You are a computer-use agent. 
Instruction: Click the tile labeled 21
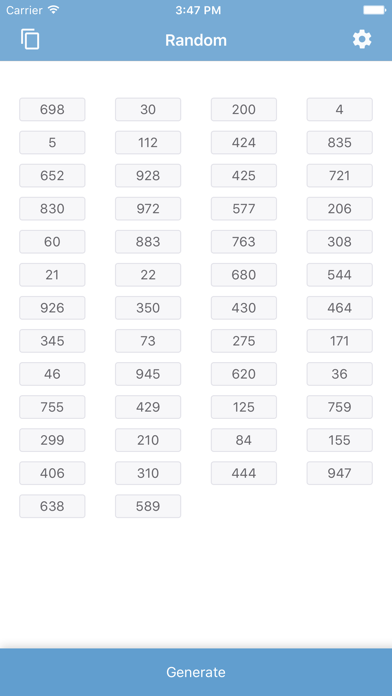tap(52, 275)
